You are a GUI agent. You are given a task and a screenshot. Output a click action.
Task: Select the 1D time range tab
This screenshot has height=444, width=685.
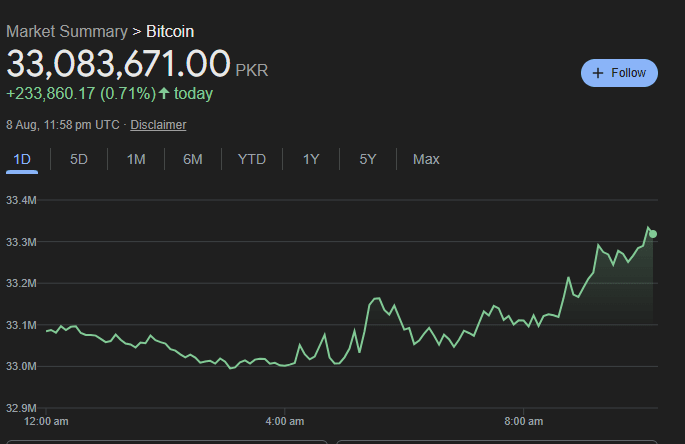pyautogui.click(x=22, y=159)
